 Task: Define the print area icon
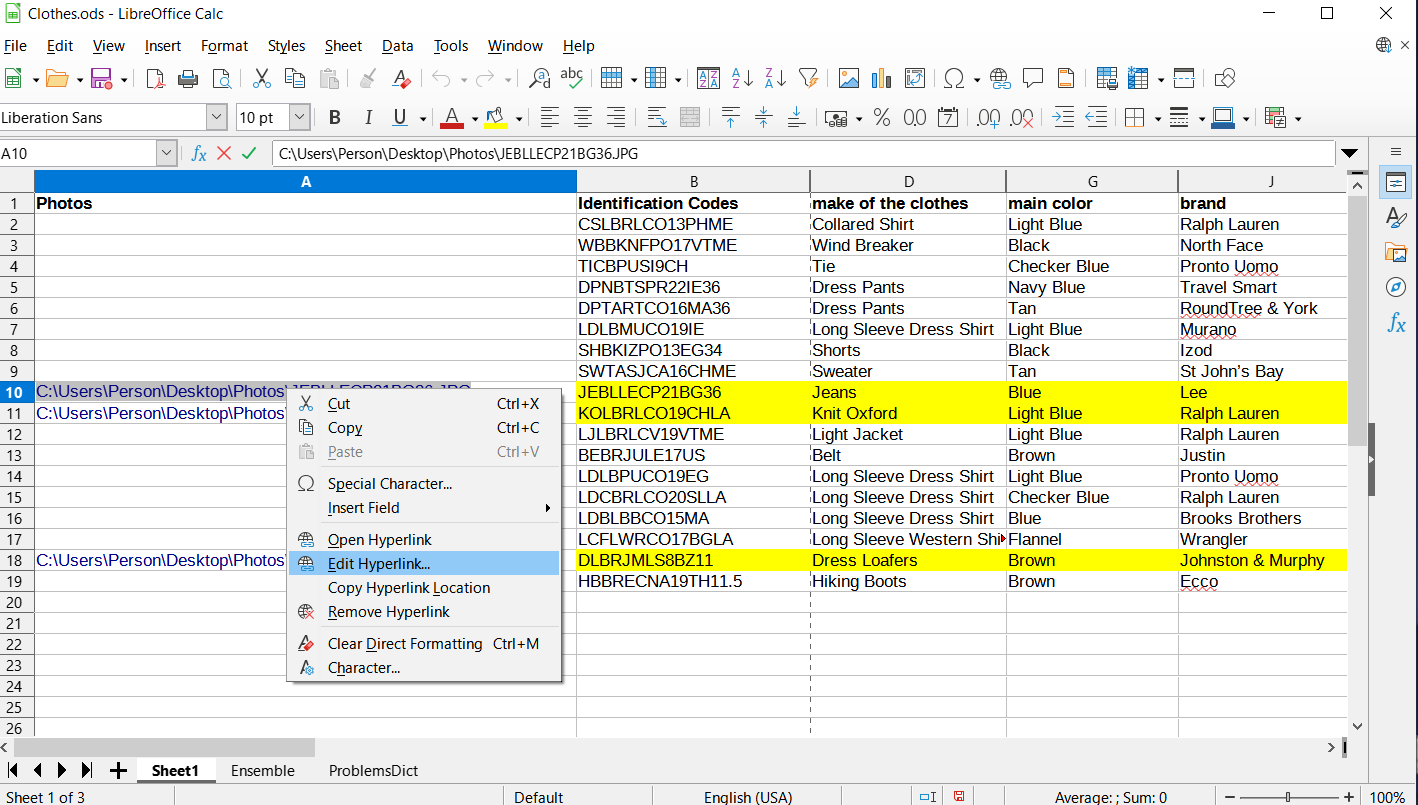(1107, 78)
